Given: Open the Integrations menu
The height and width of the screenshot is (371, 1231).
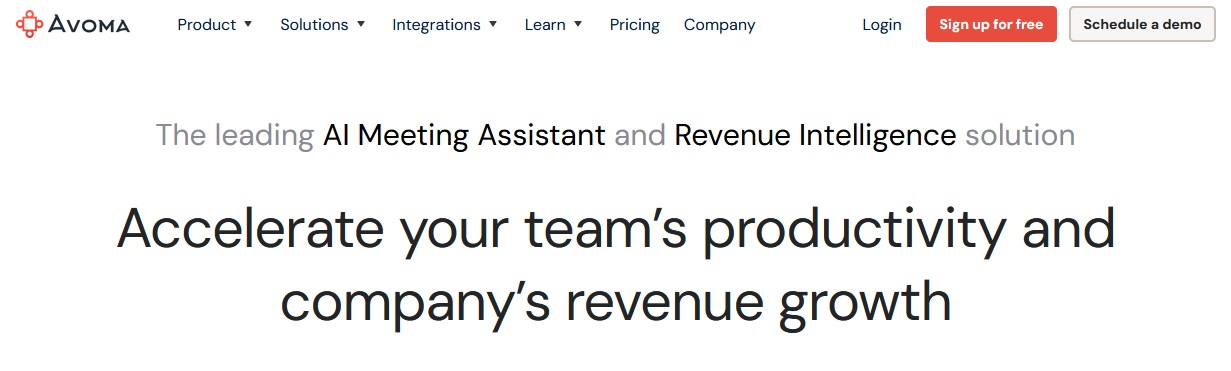Looking at the screenshot, I should pos(436,25).
